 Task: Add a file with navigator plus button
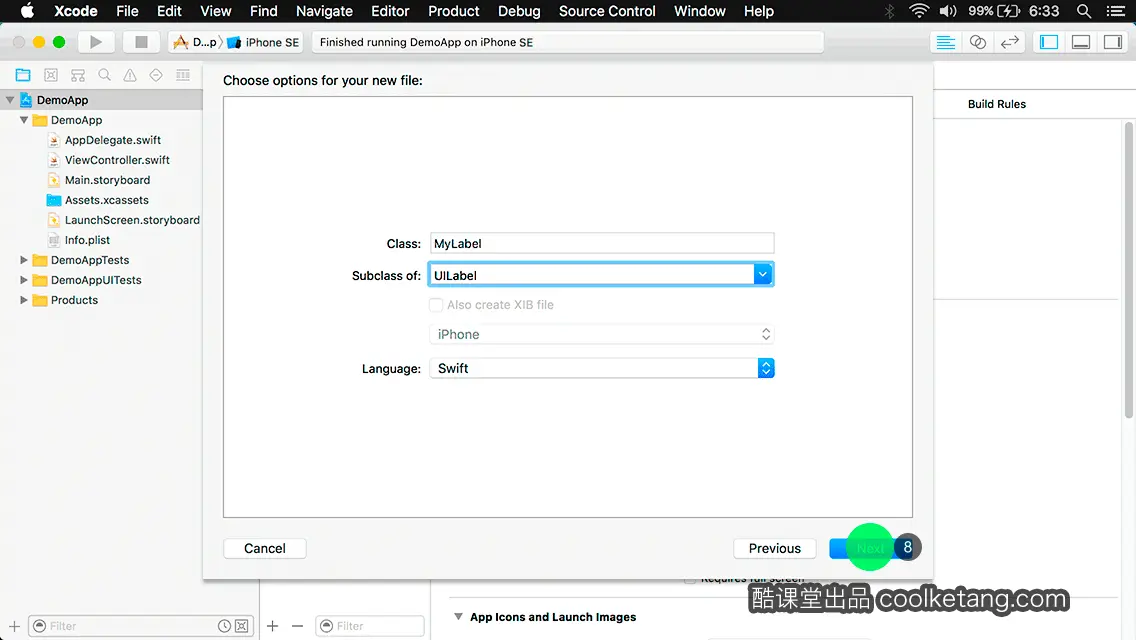[14, 626]
